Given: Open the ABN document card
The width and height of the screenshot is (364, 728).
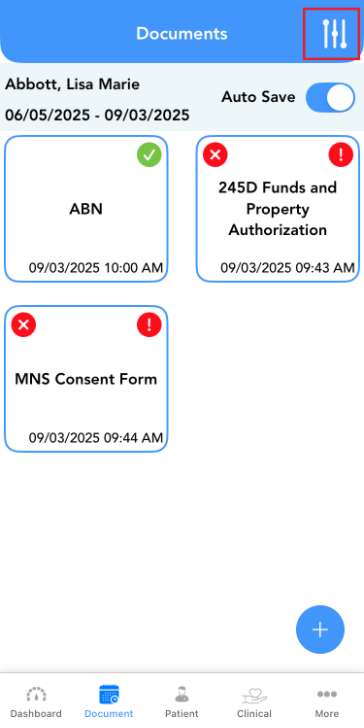Looking at the screenshot, I should click(86, 209).
